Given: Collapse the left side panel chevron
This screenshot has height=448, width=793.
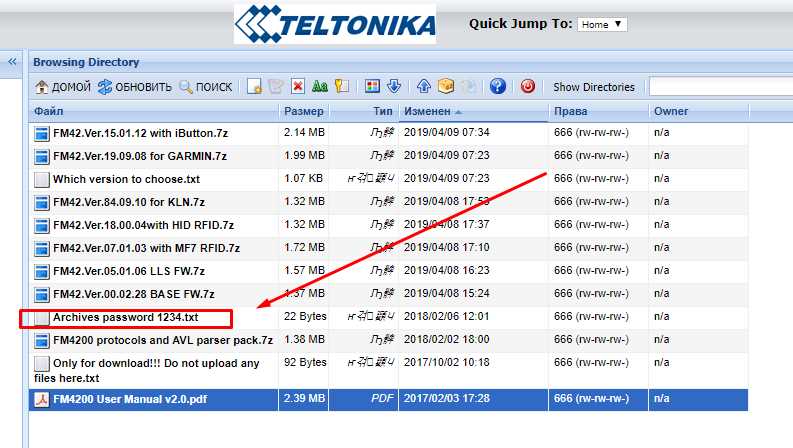Looking at the screenshot, I should click(12, 62).
